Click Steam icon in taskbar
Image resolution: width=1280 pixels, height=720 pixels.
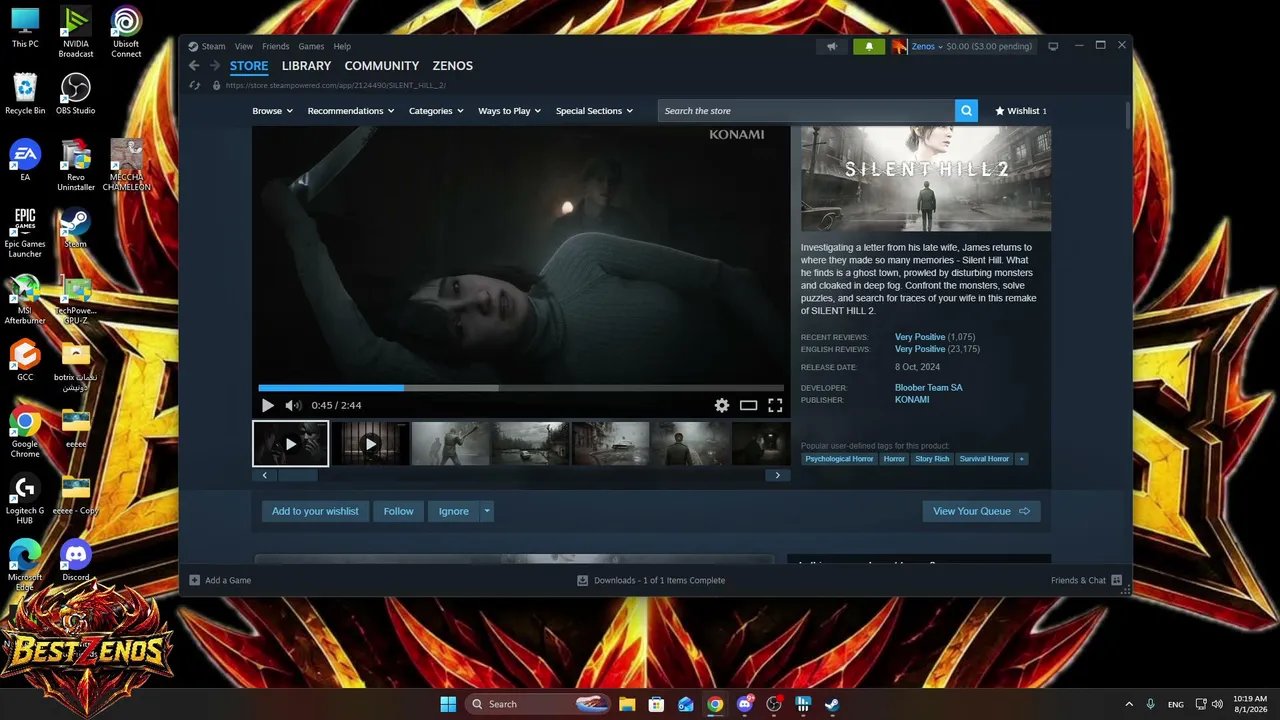pos(832,704)
